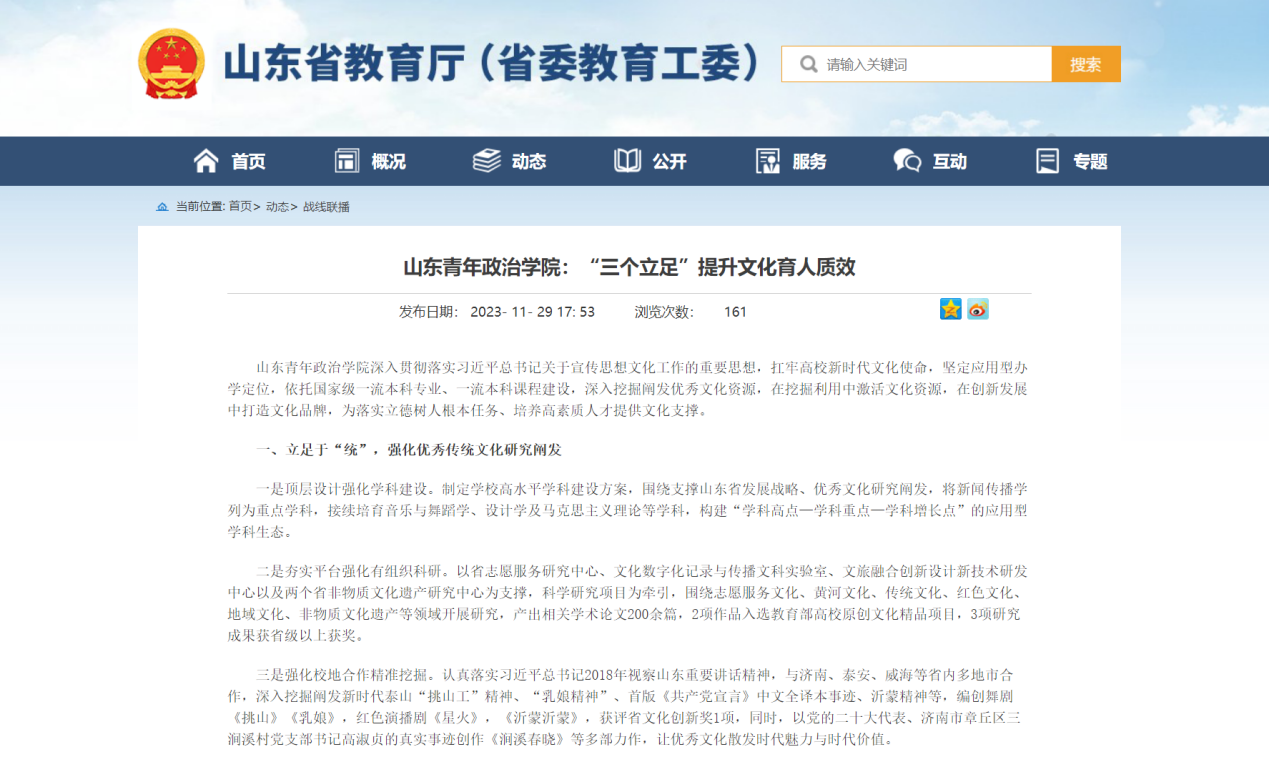
Task: Click the 服务 navigation icon
Action: 768,161
